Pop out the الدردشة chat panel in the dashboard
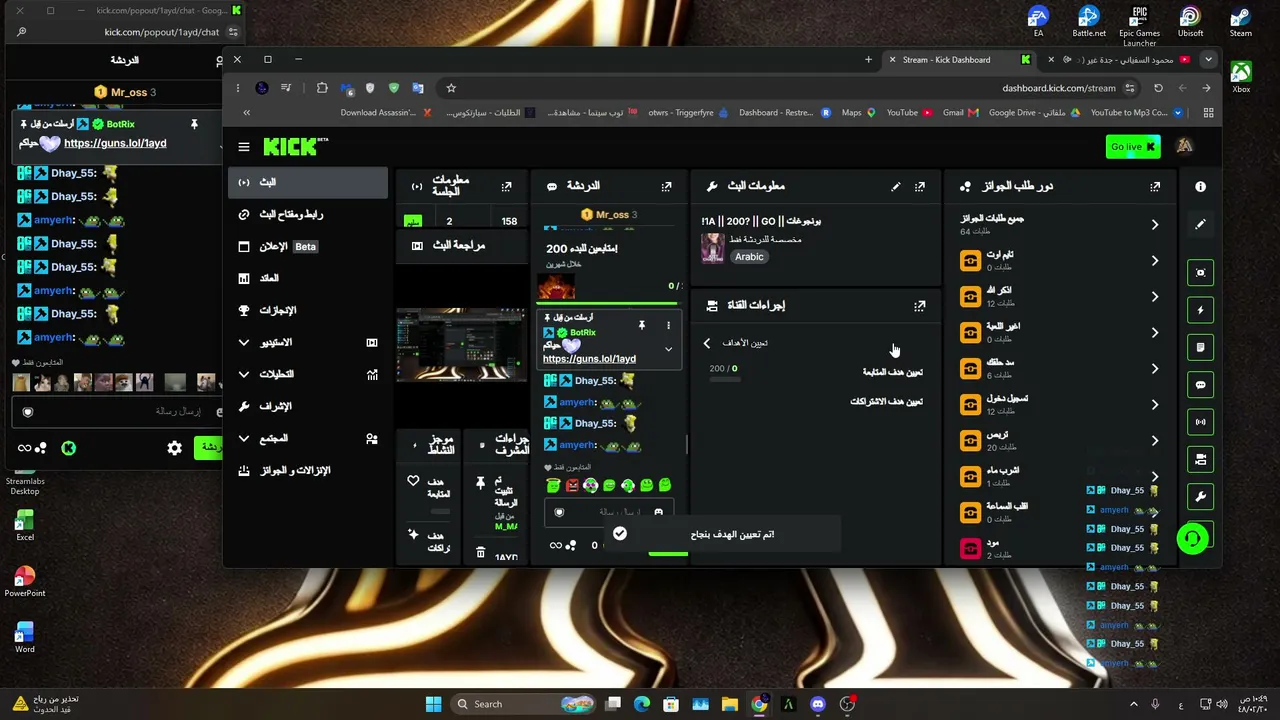 pos(666,186)
